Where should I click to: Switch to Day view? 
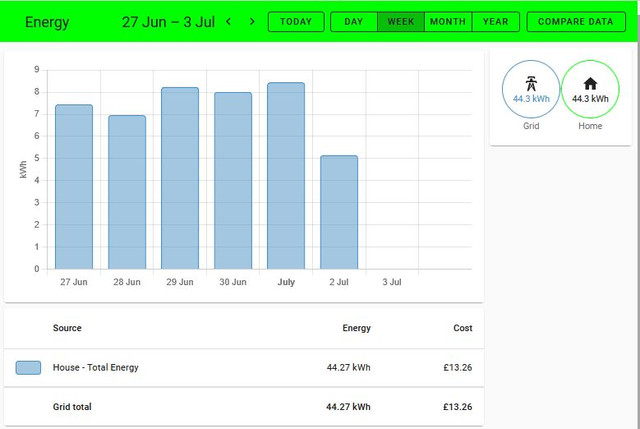point(354,22)
